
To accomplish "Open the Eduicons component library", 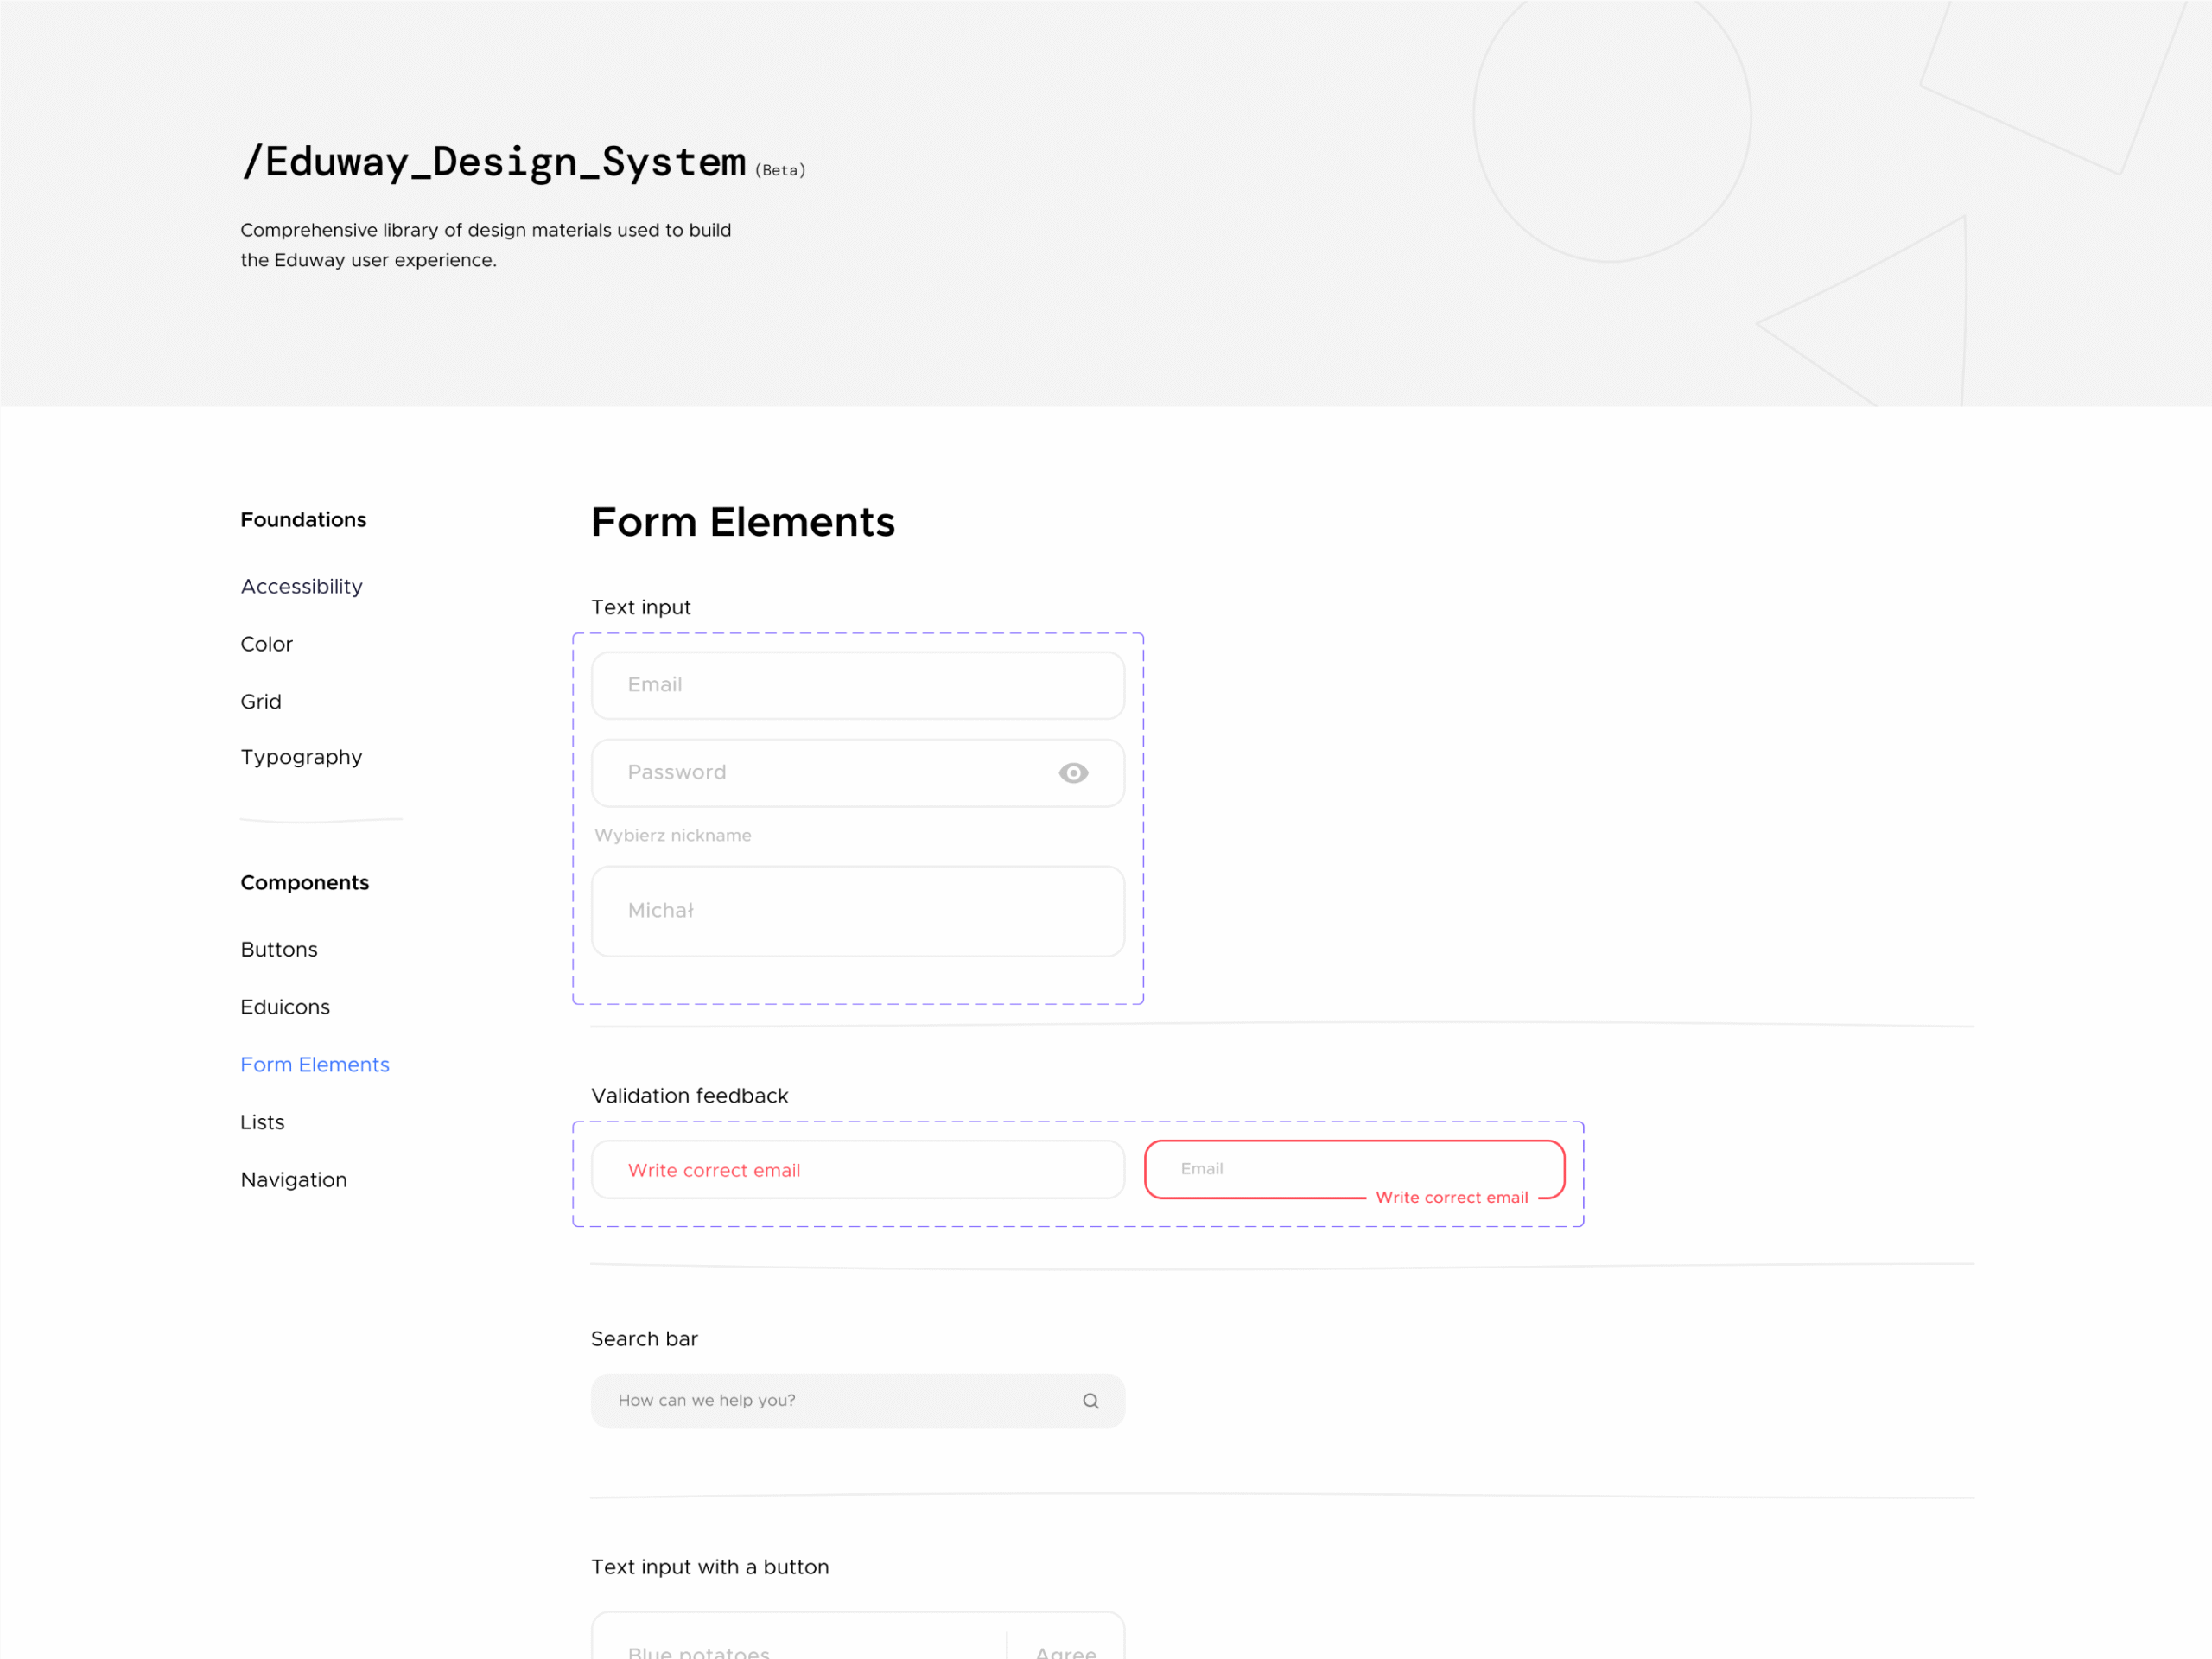I will pos(285,1006).
